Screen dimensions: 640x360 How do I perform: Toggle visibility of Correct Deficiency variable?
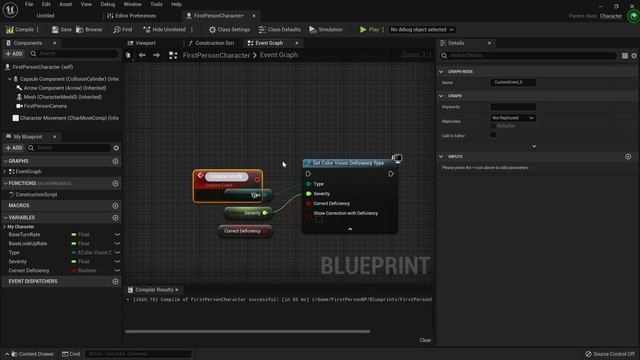coord(117,270)
